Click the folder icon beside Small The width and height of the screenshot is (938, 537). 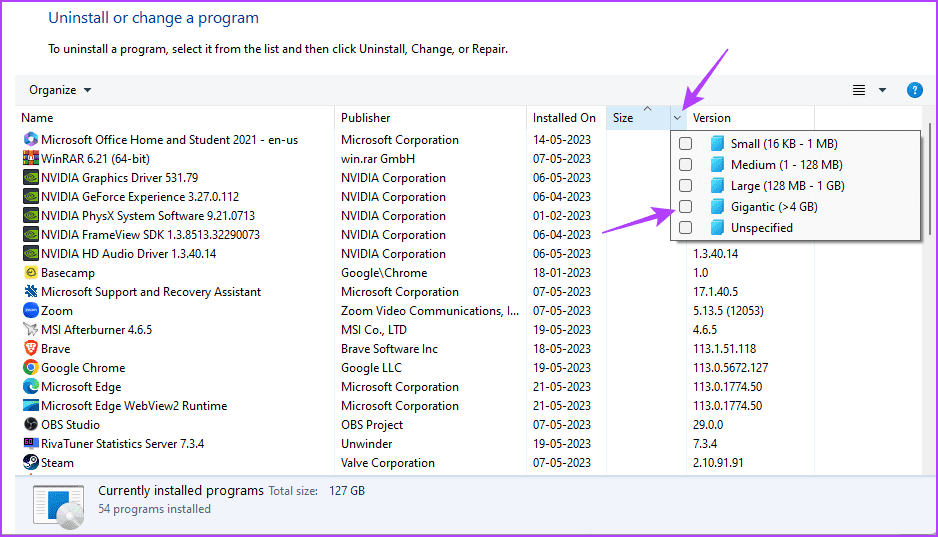[x=717, y=144]
